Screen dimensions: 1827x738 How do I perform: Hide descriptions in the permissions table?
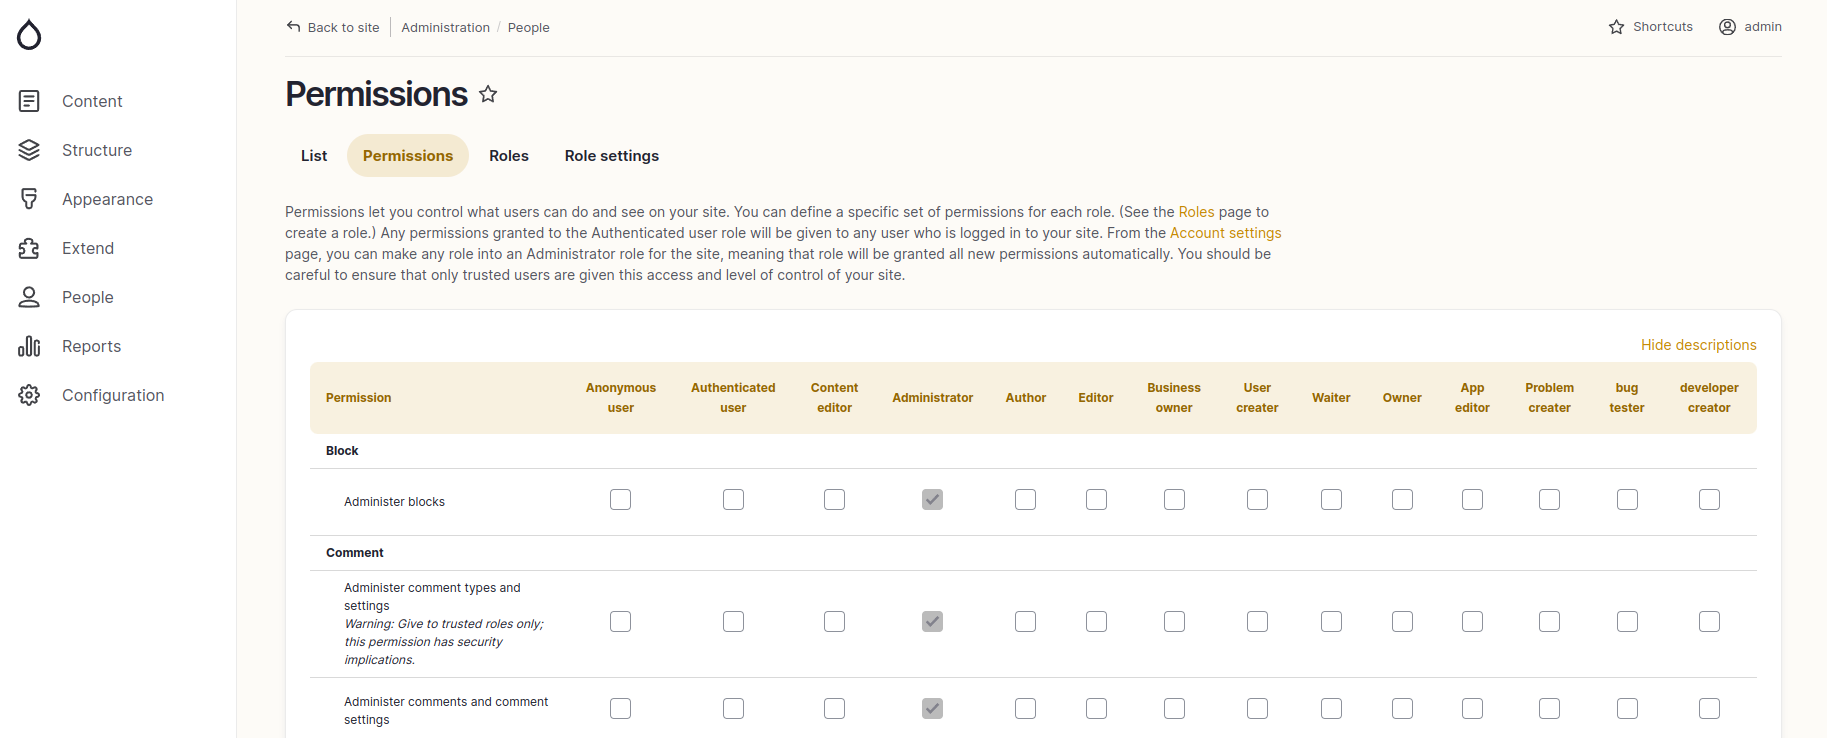point(1698,344)
